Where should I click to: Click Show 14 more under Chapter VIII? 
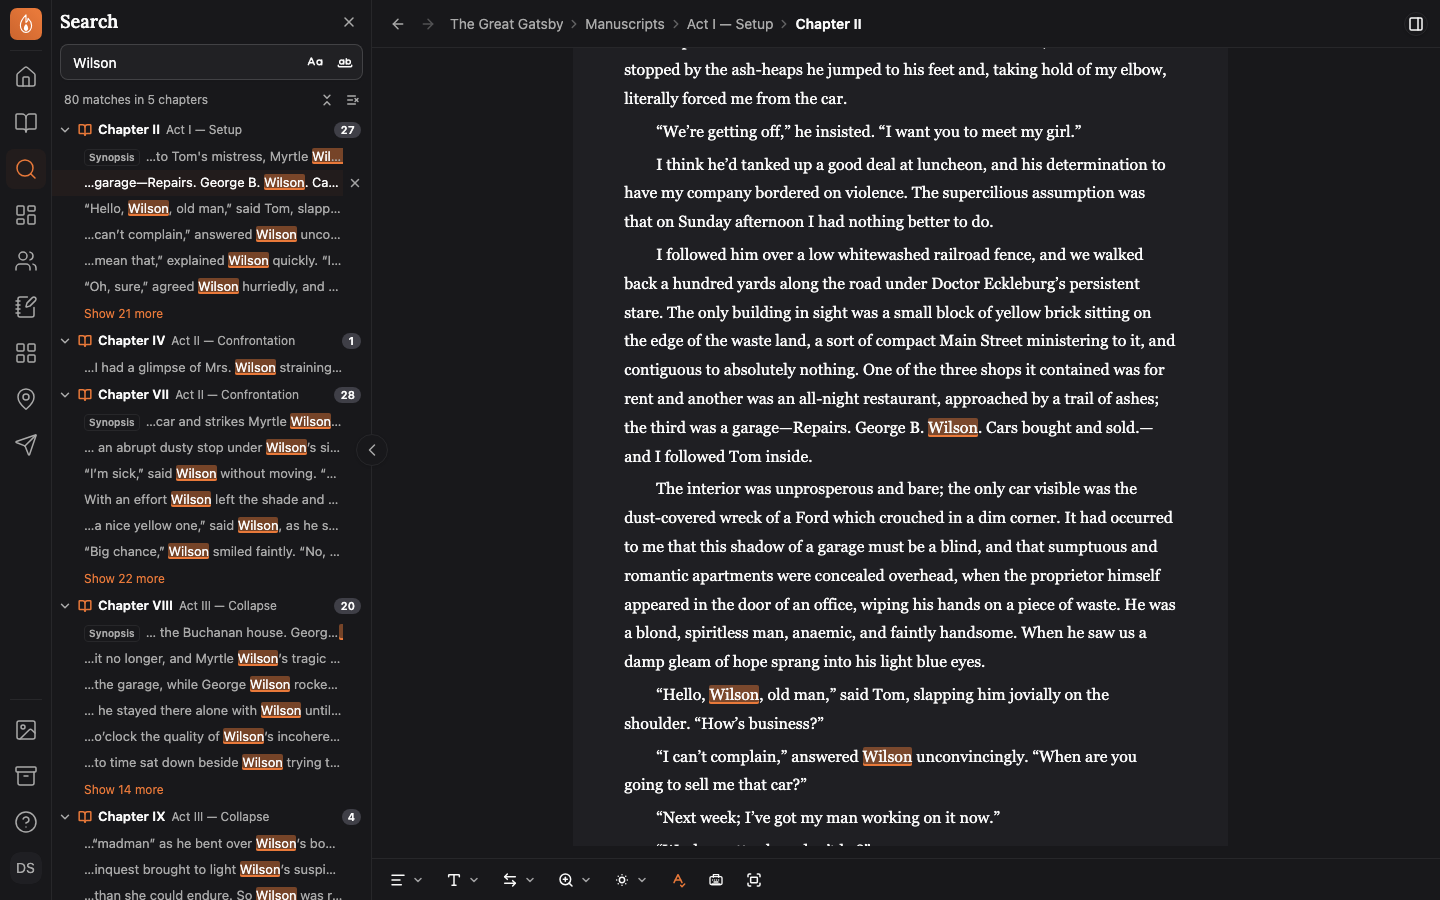[x=123, y=790]
